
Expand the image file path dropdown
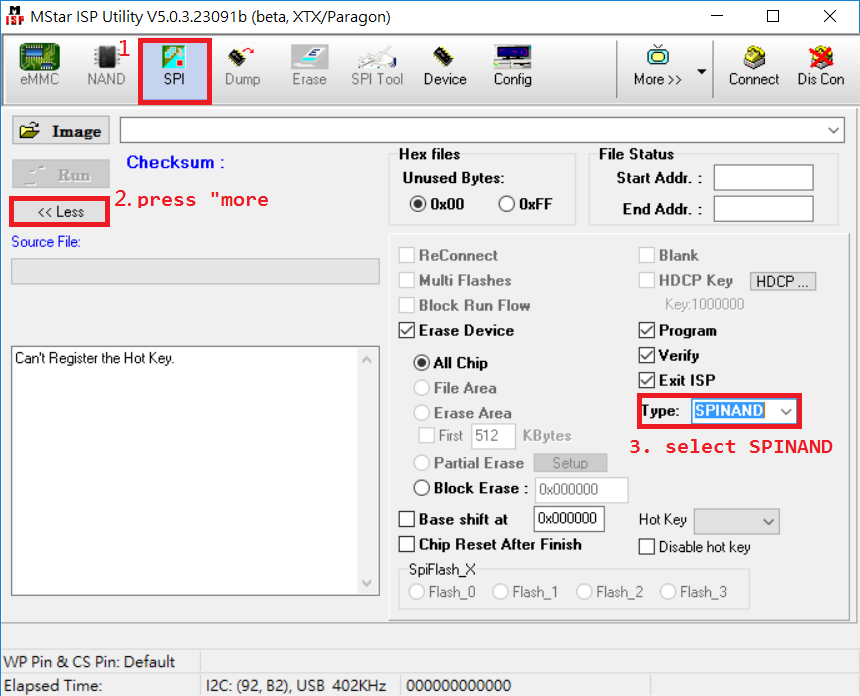[x=834, y=131]
